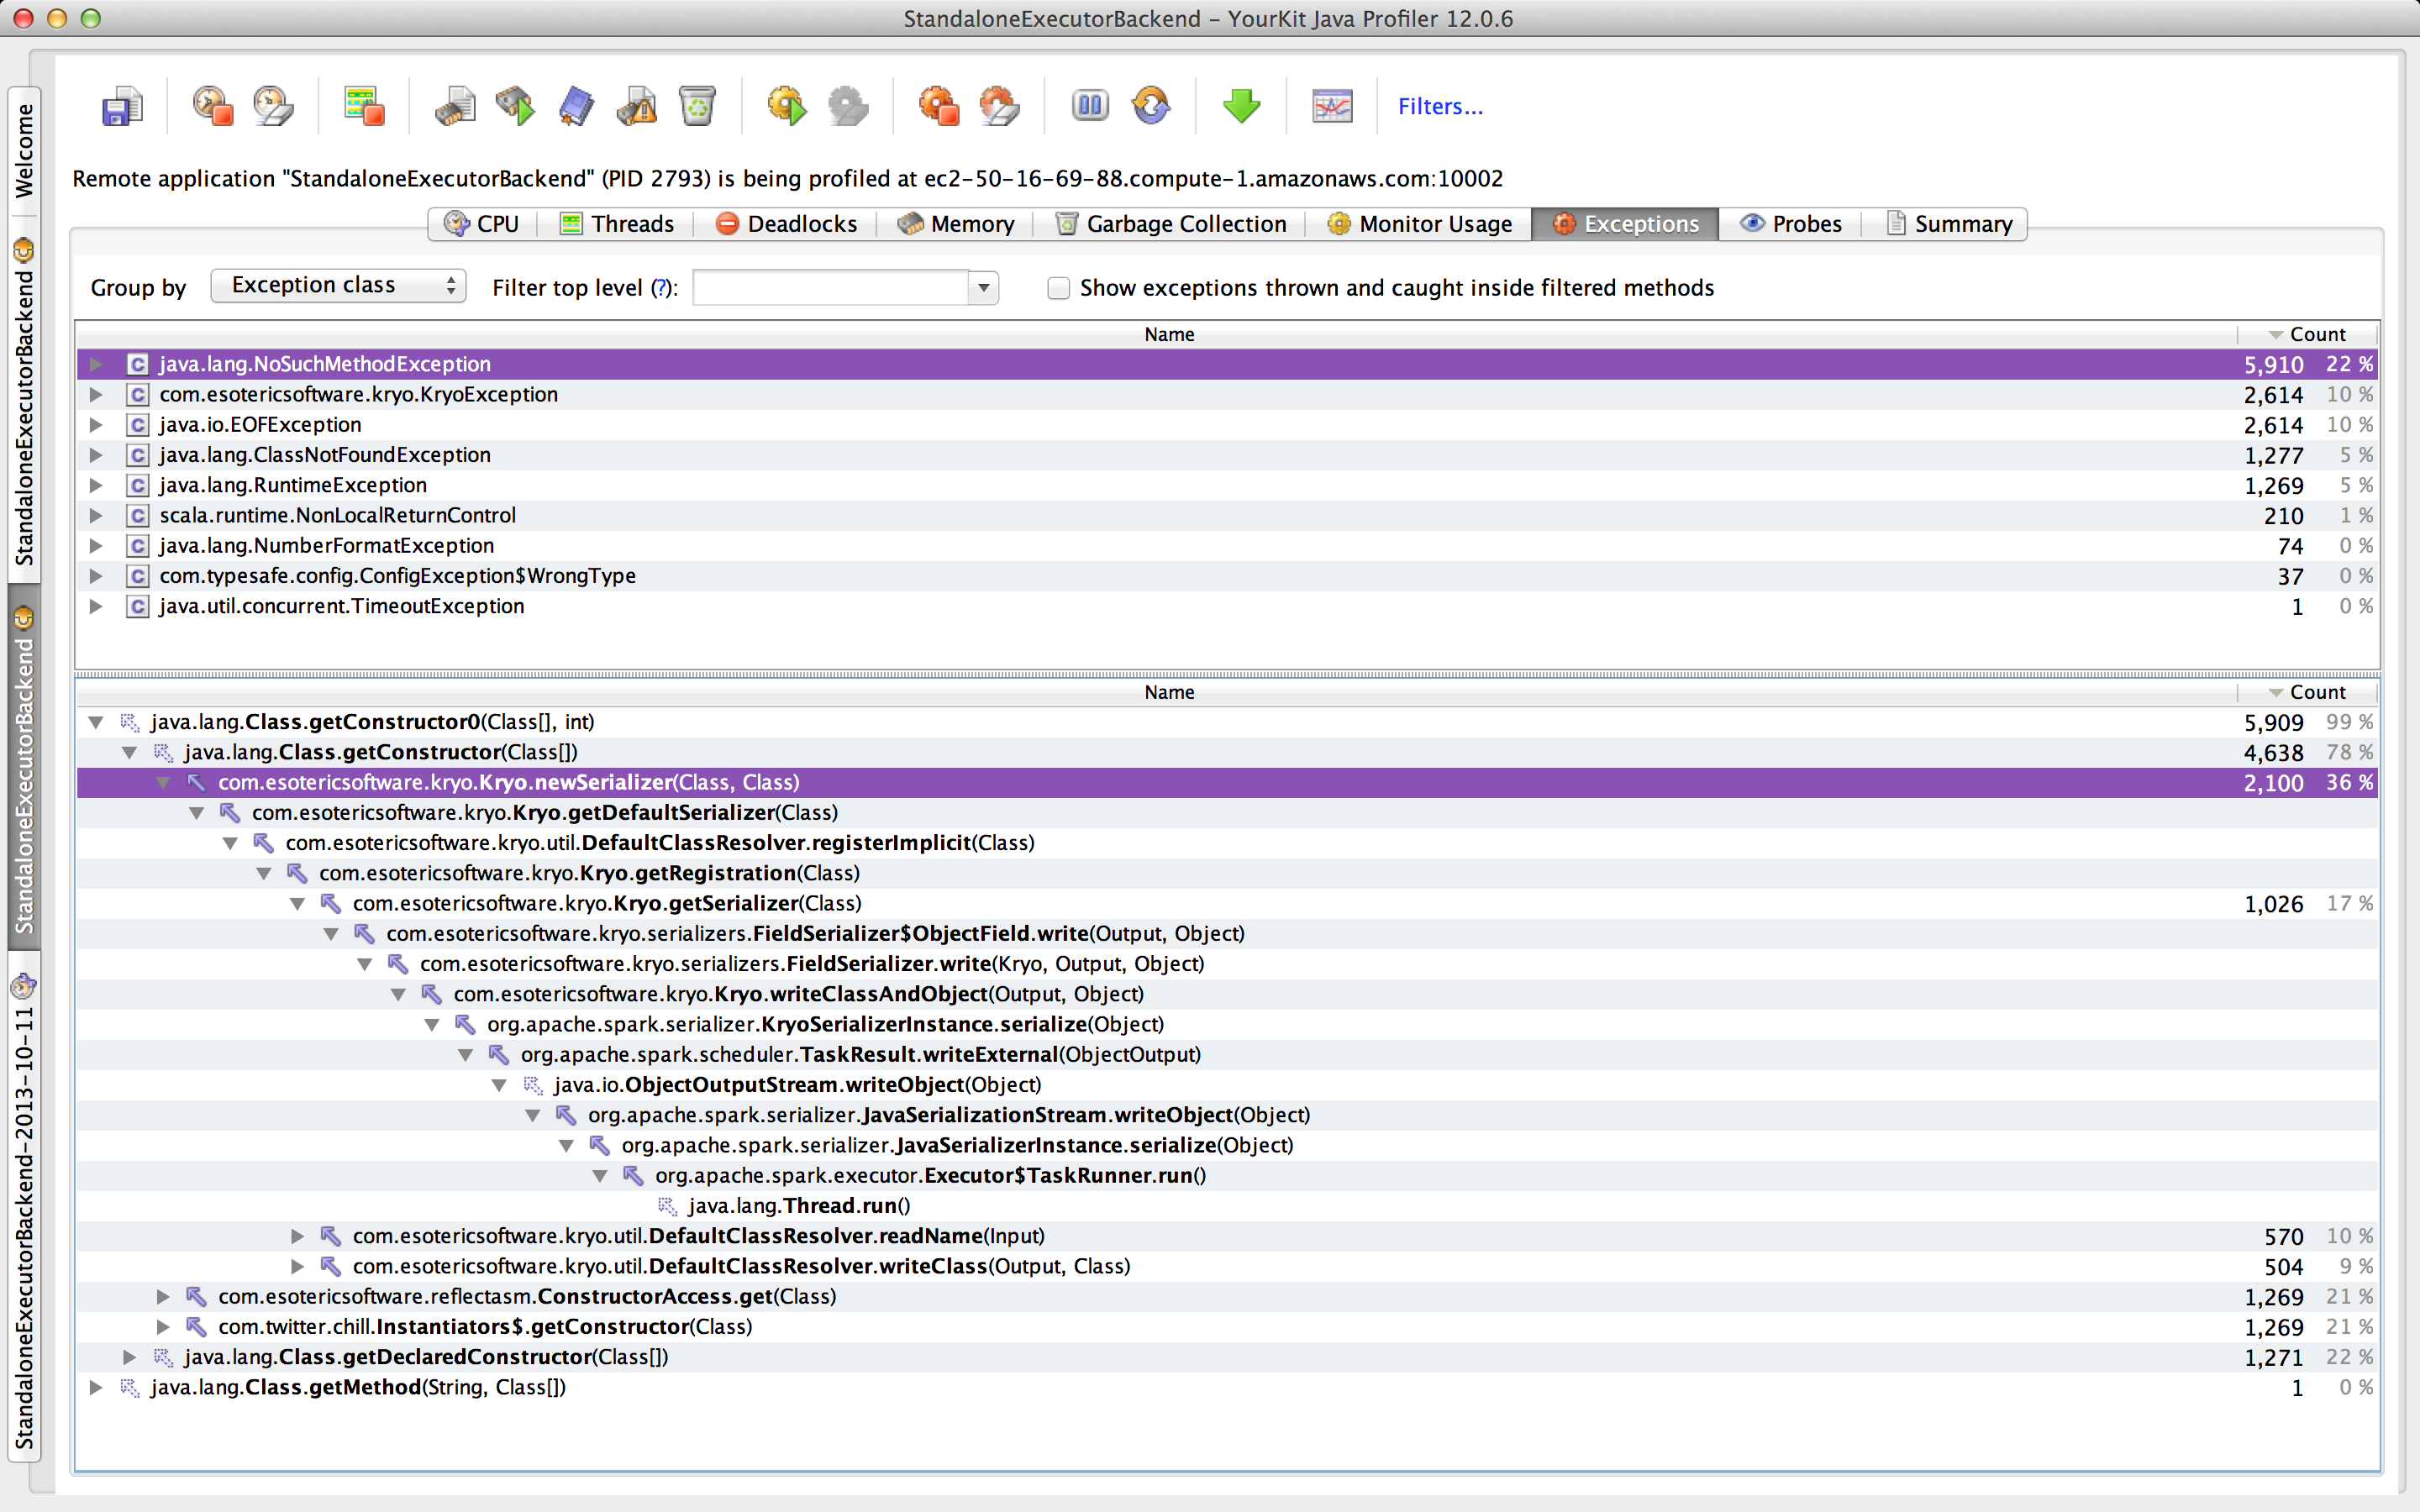Pause telemetry with the blue pause icon
Screen dimensions: 2420x1512
1090,105
